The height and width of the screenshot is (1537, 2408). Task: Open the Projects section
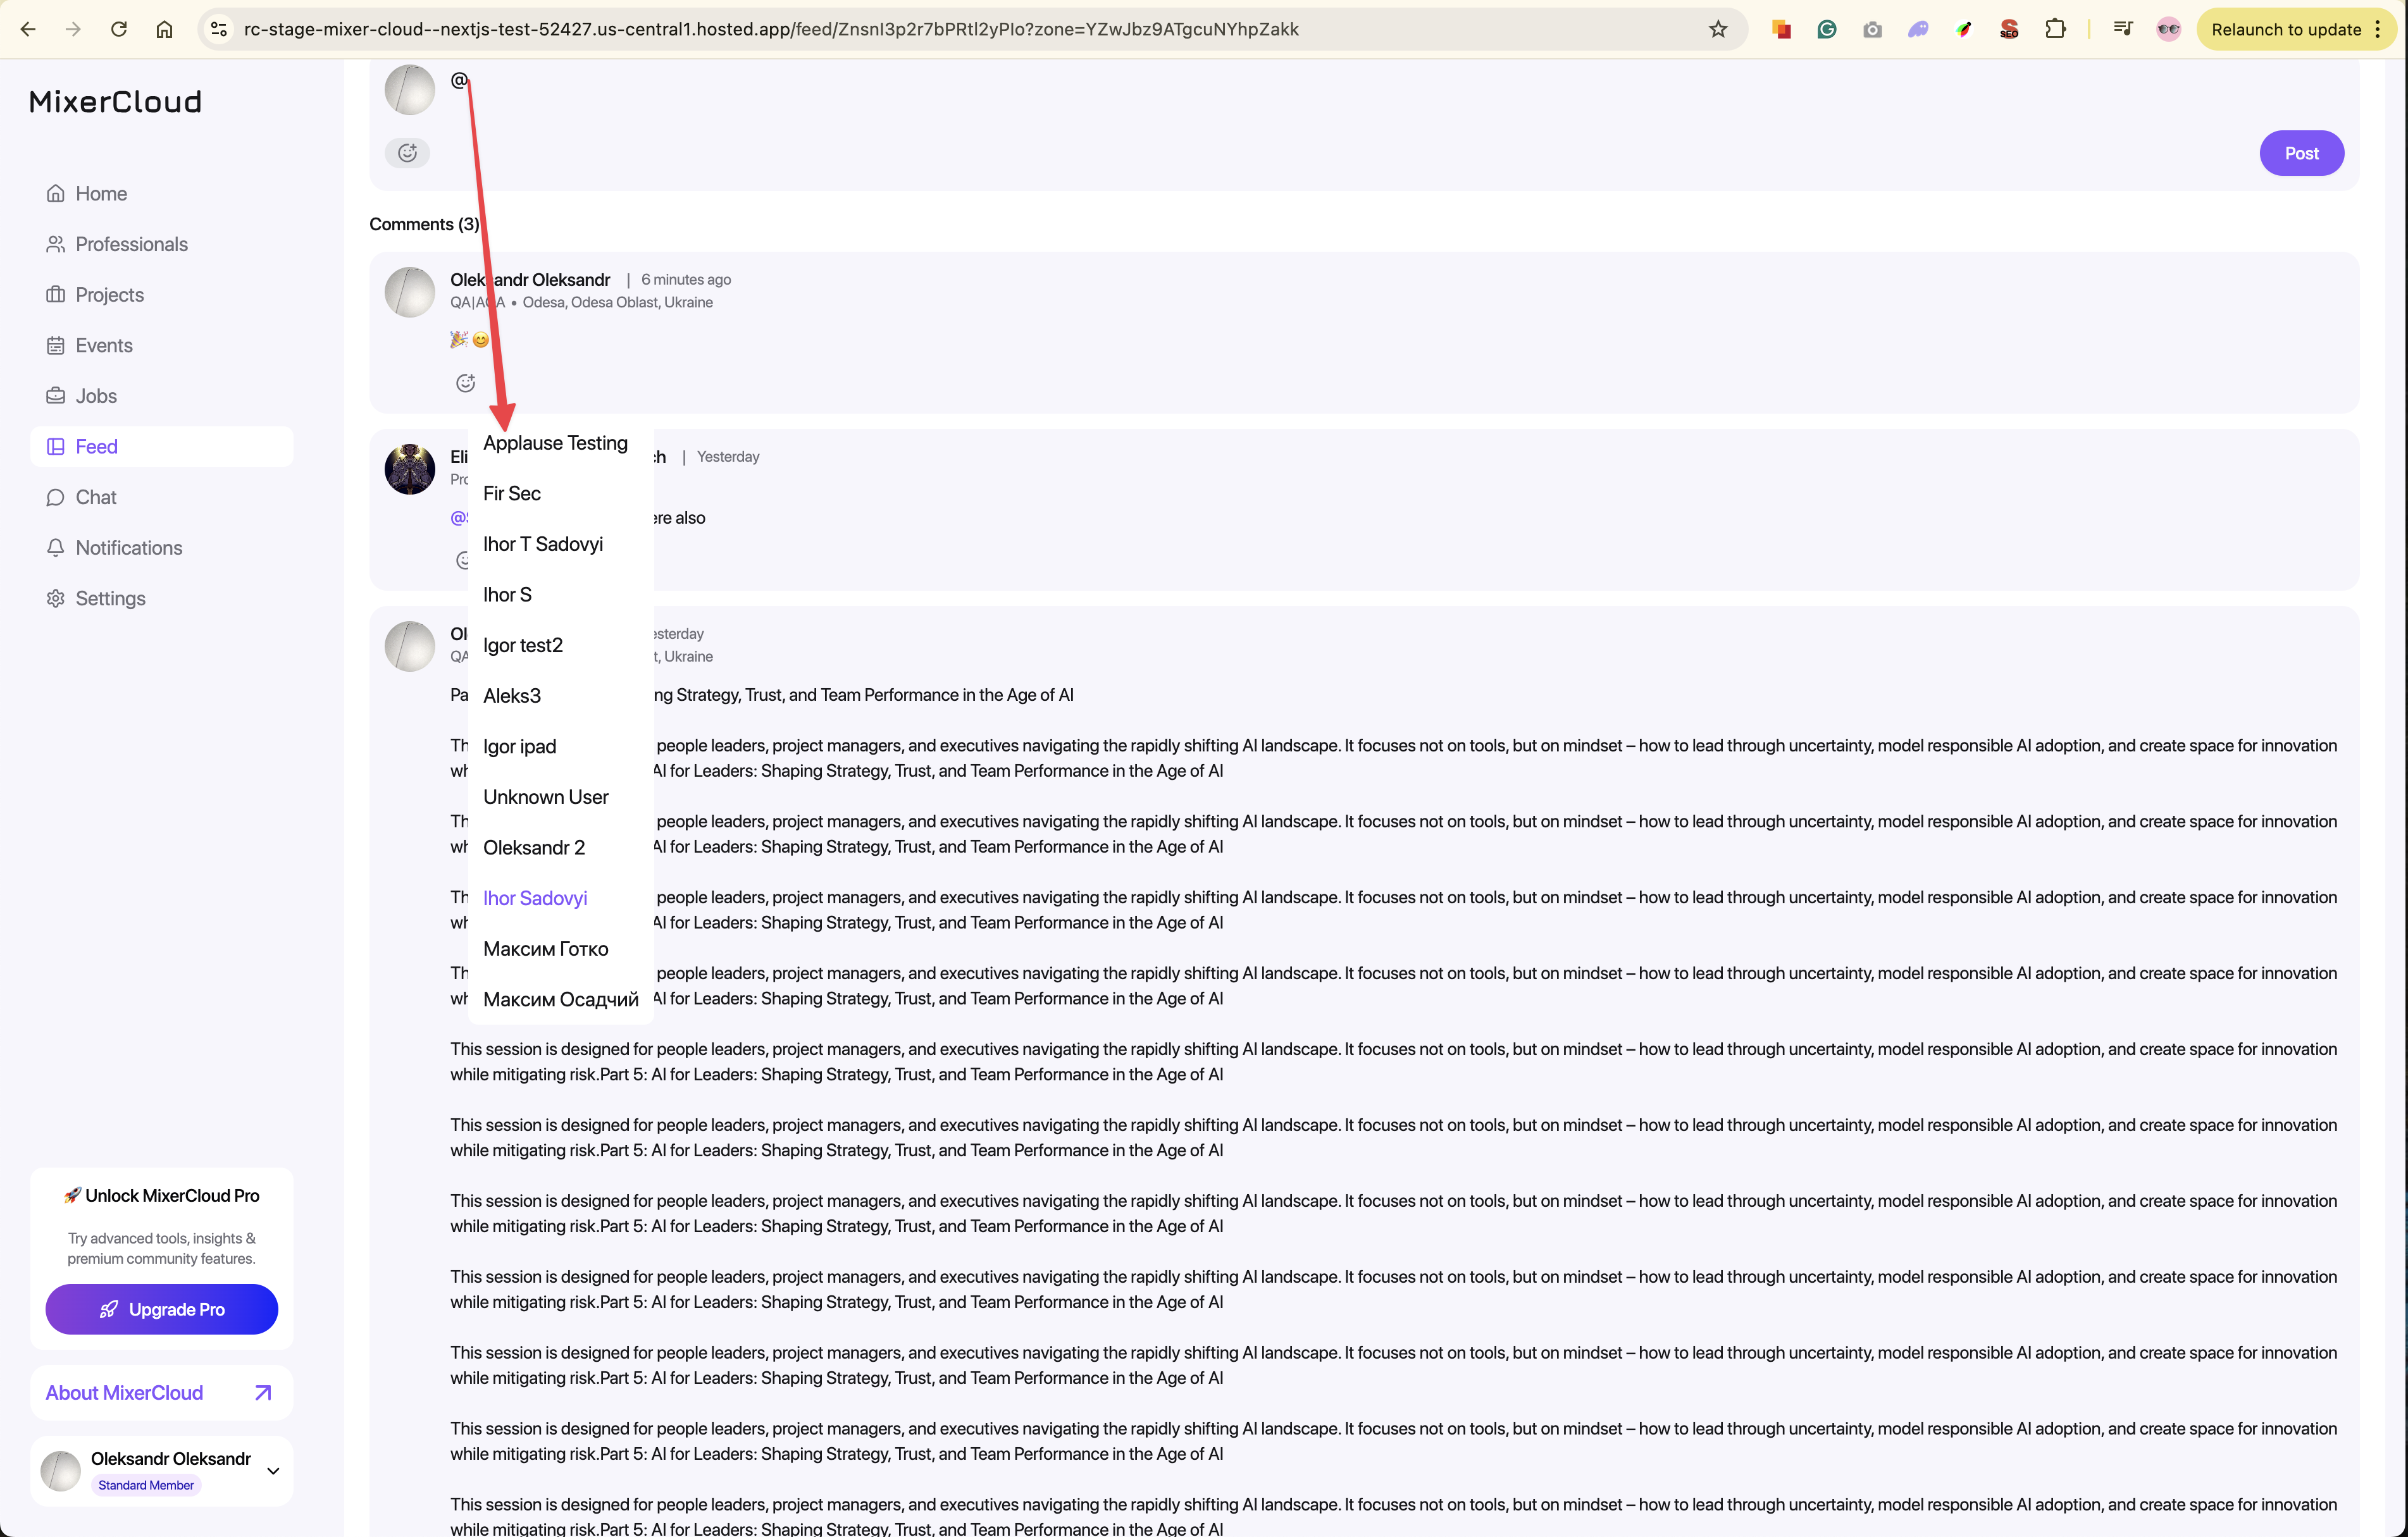coord(109,295)
